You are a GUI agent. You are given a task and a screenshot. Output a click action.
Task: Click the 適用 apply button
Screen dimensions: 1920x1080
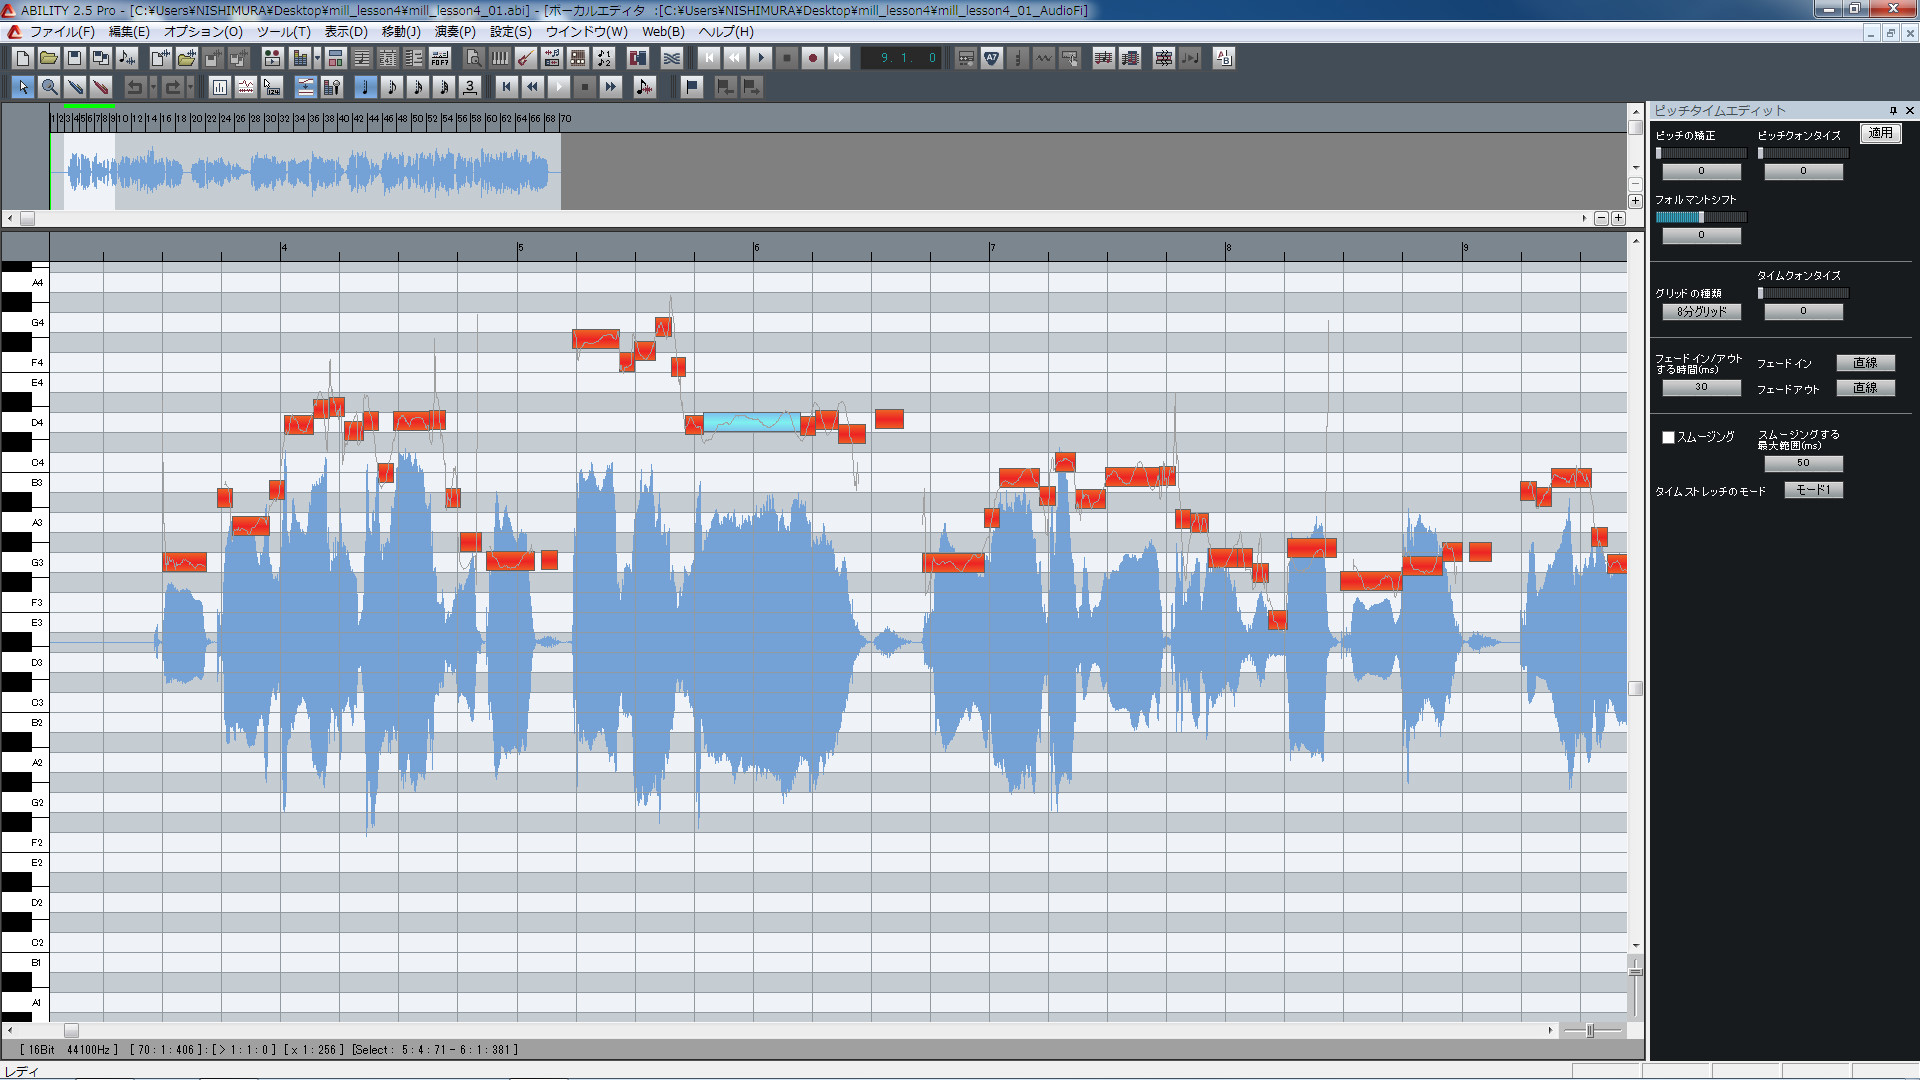click(1880, 133)
